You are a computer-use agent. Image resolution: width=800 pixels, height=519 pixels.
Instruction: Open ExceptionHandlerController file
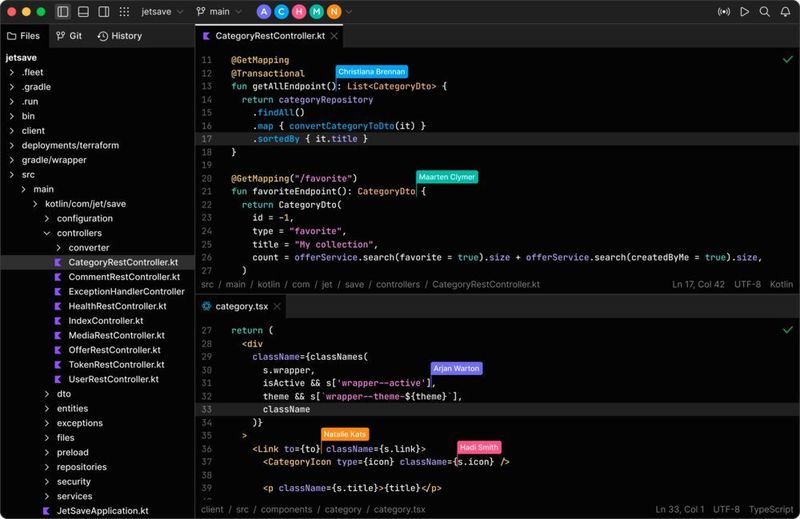(127, 291)
